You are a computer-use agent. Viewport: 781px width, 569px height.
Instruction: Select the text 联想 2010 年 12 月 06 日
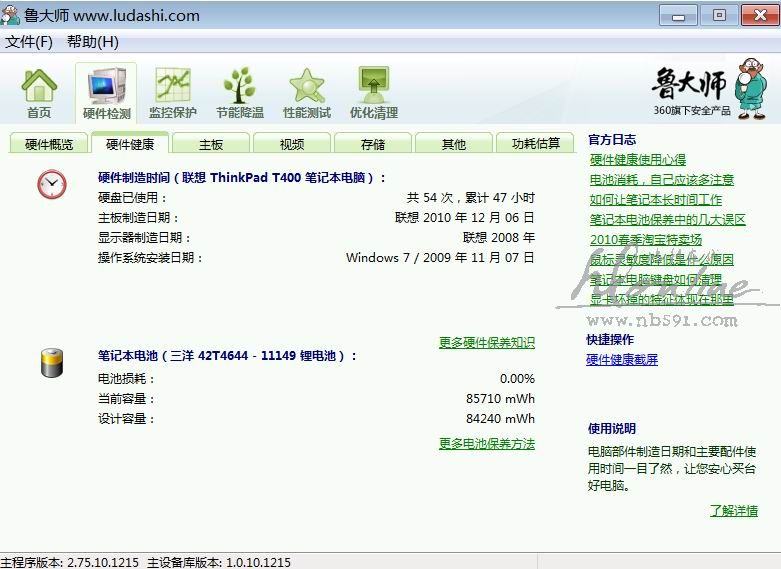(465, 217)
